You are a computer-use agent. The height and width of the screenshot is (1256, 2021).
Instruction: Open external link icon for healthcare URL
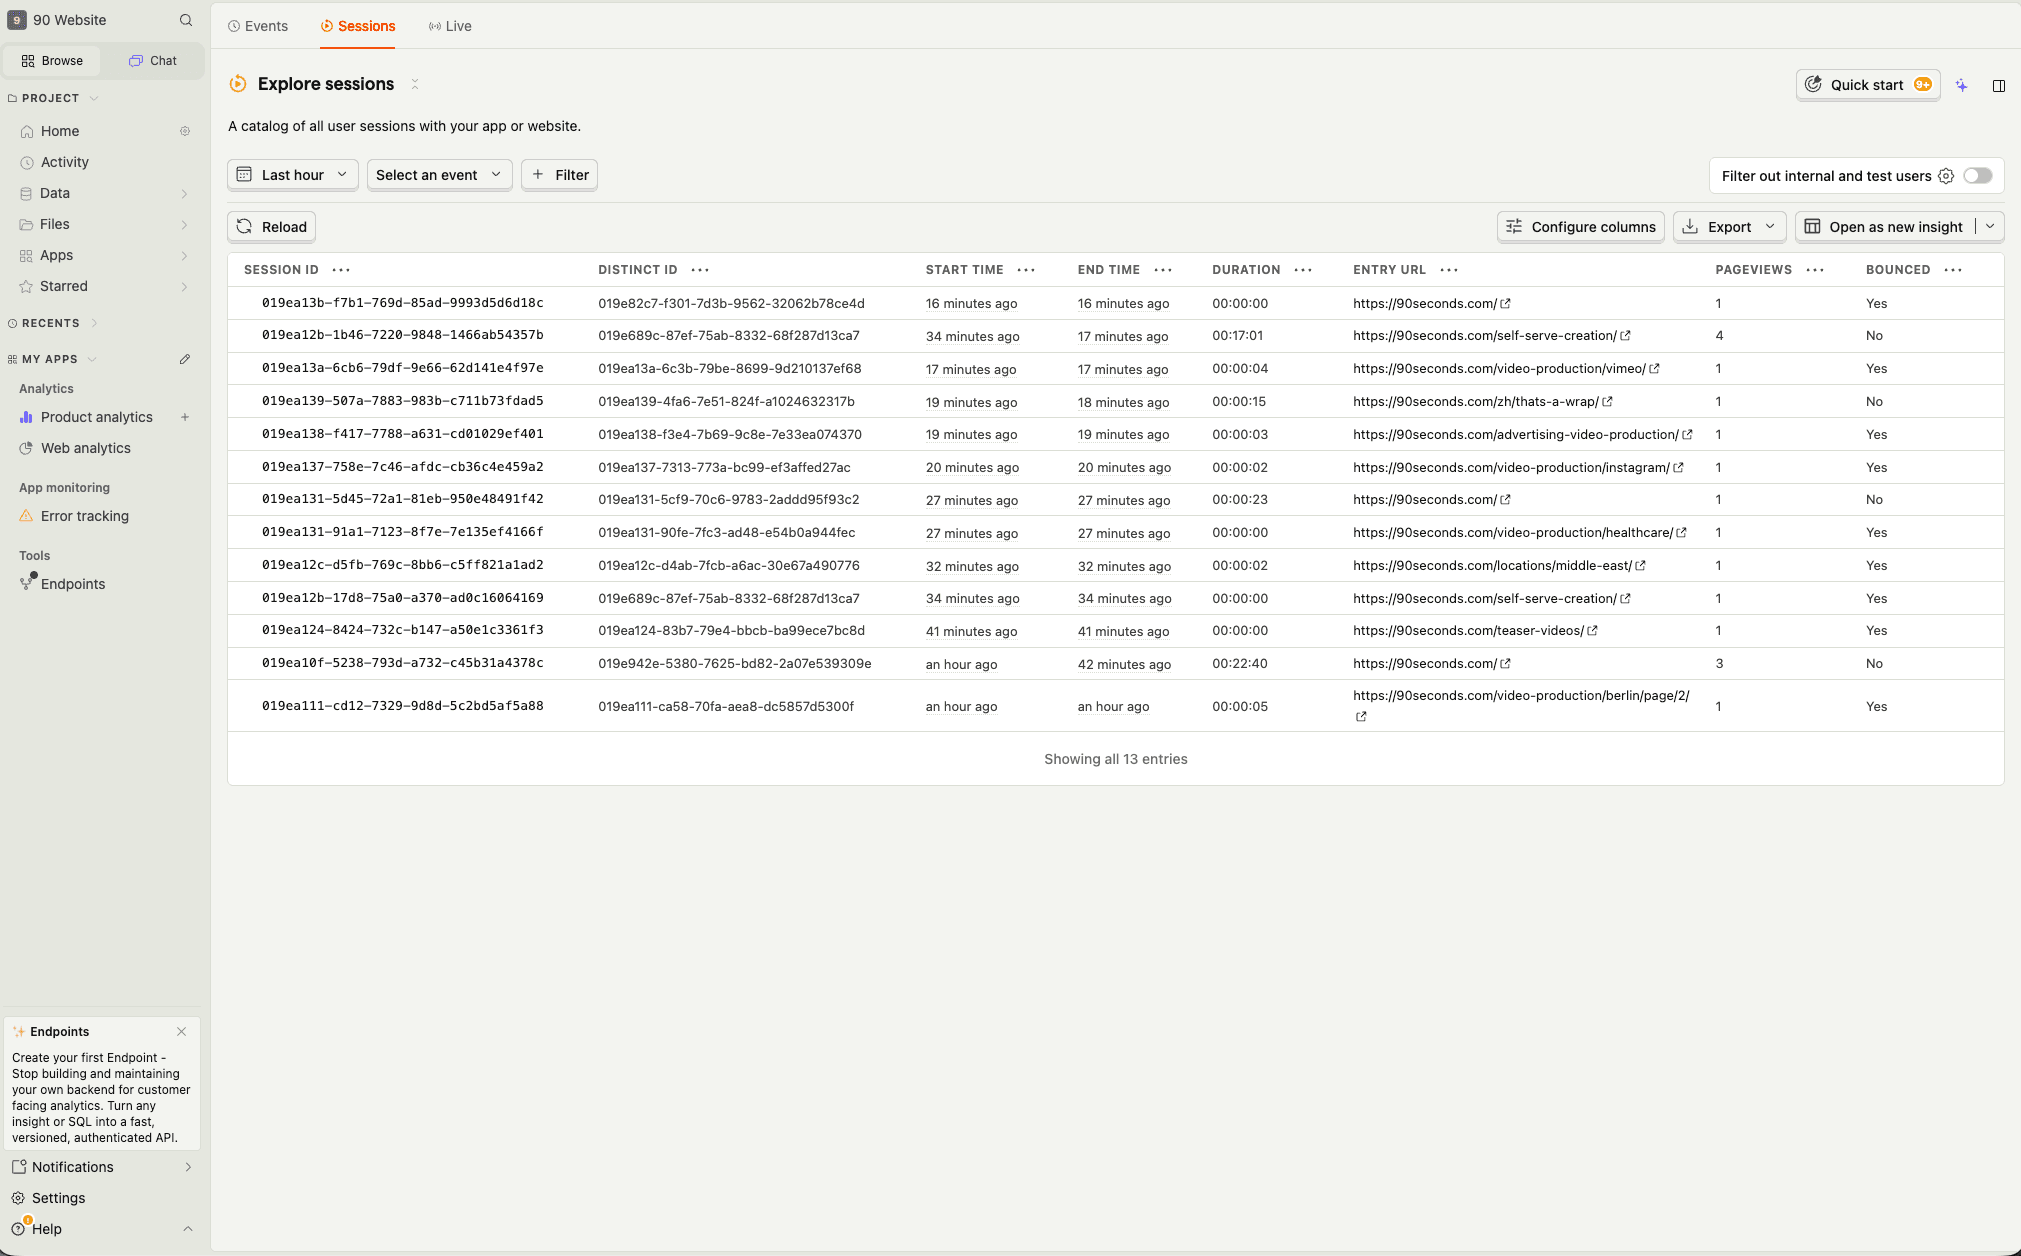click(x=1681, y=533)
